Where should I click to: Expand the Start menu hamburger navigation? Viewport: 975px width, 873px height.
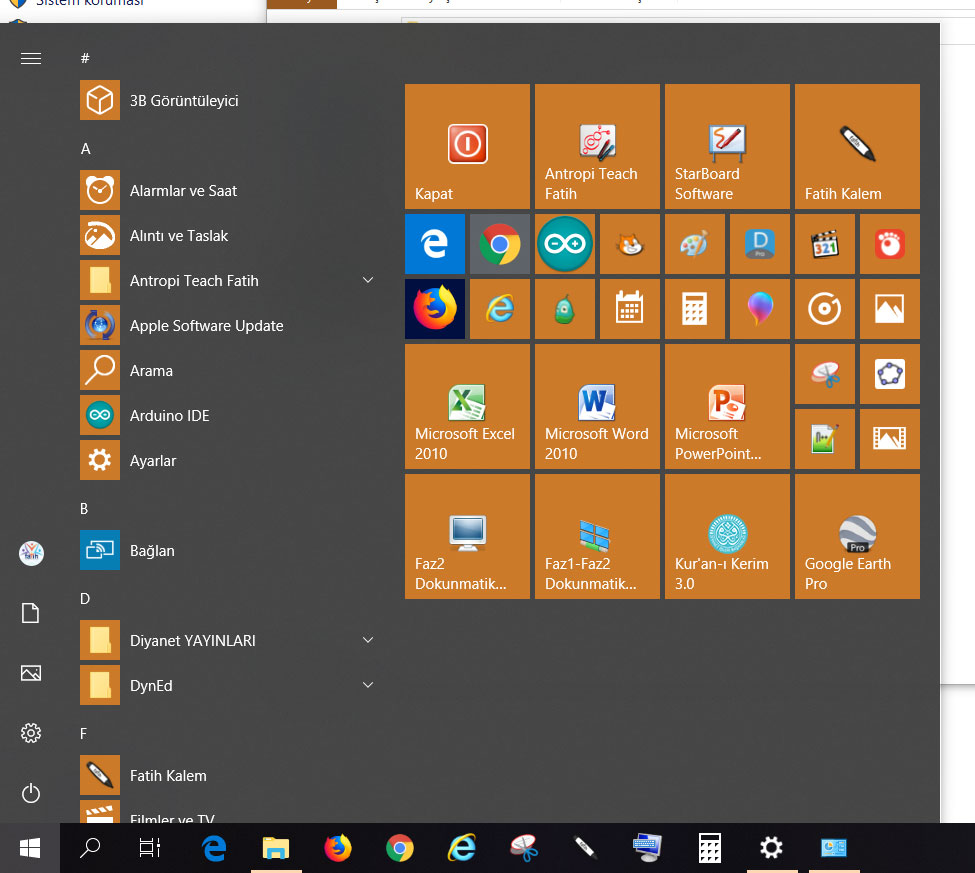31,58
